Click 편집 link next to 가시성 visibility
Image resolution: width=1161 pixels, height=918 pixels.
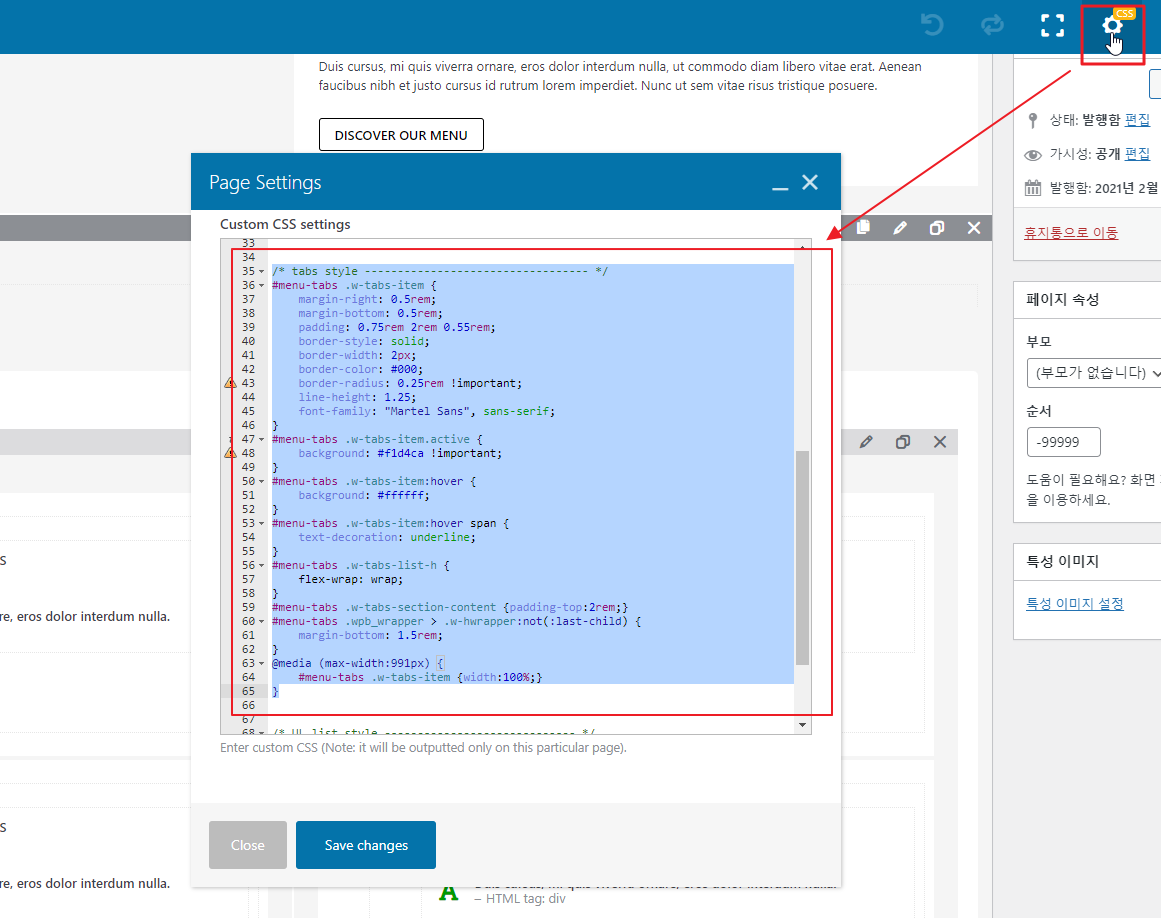[1137, 154]
